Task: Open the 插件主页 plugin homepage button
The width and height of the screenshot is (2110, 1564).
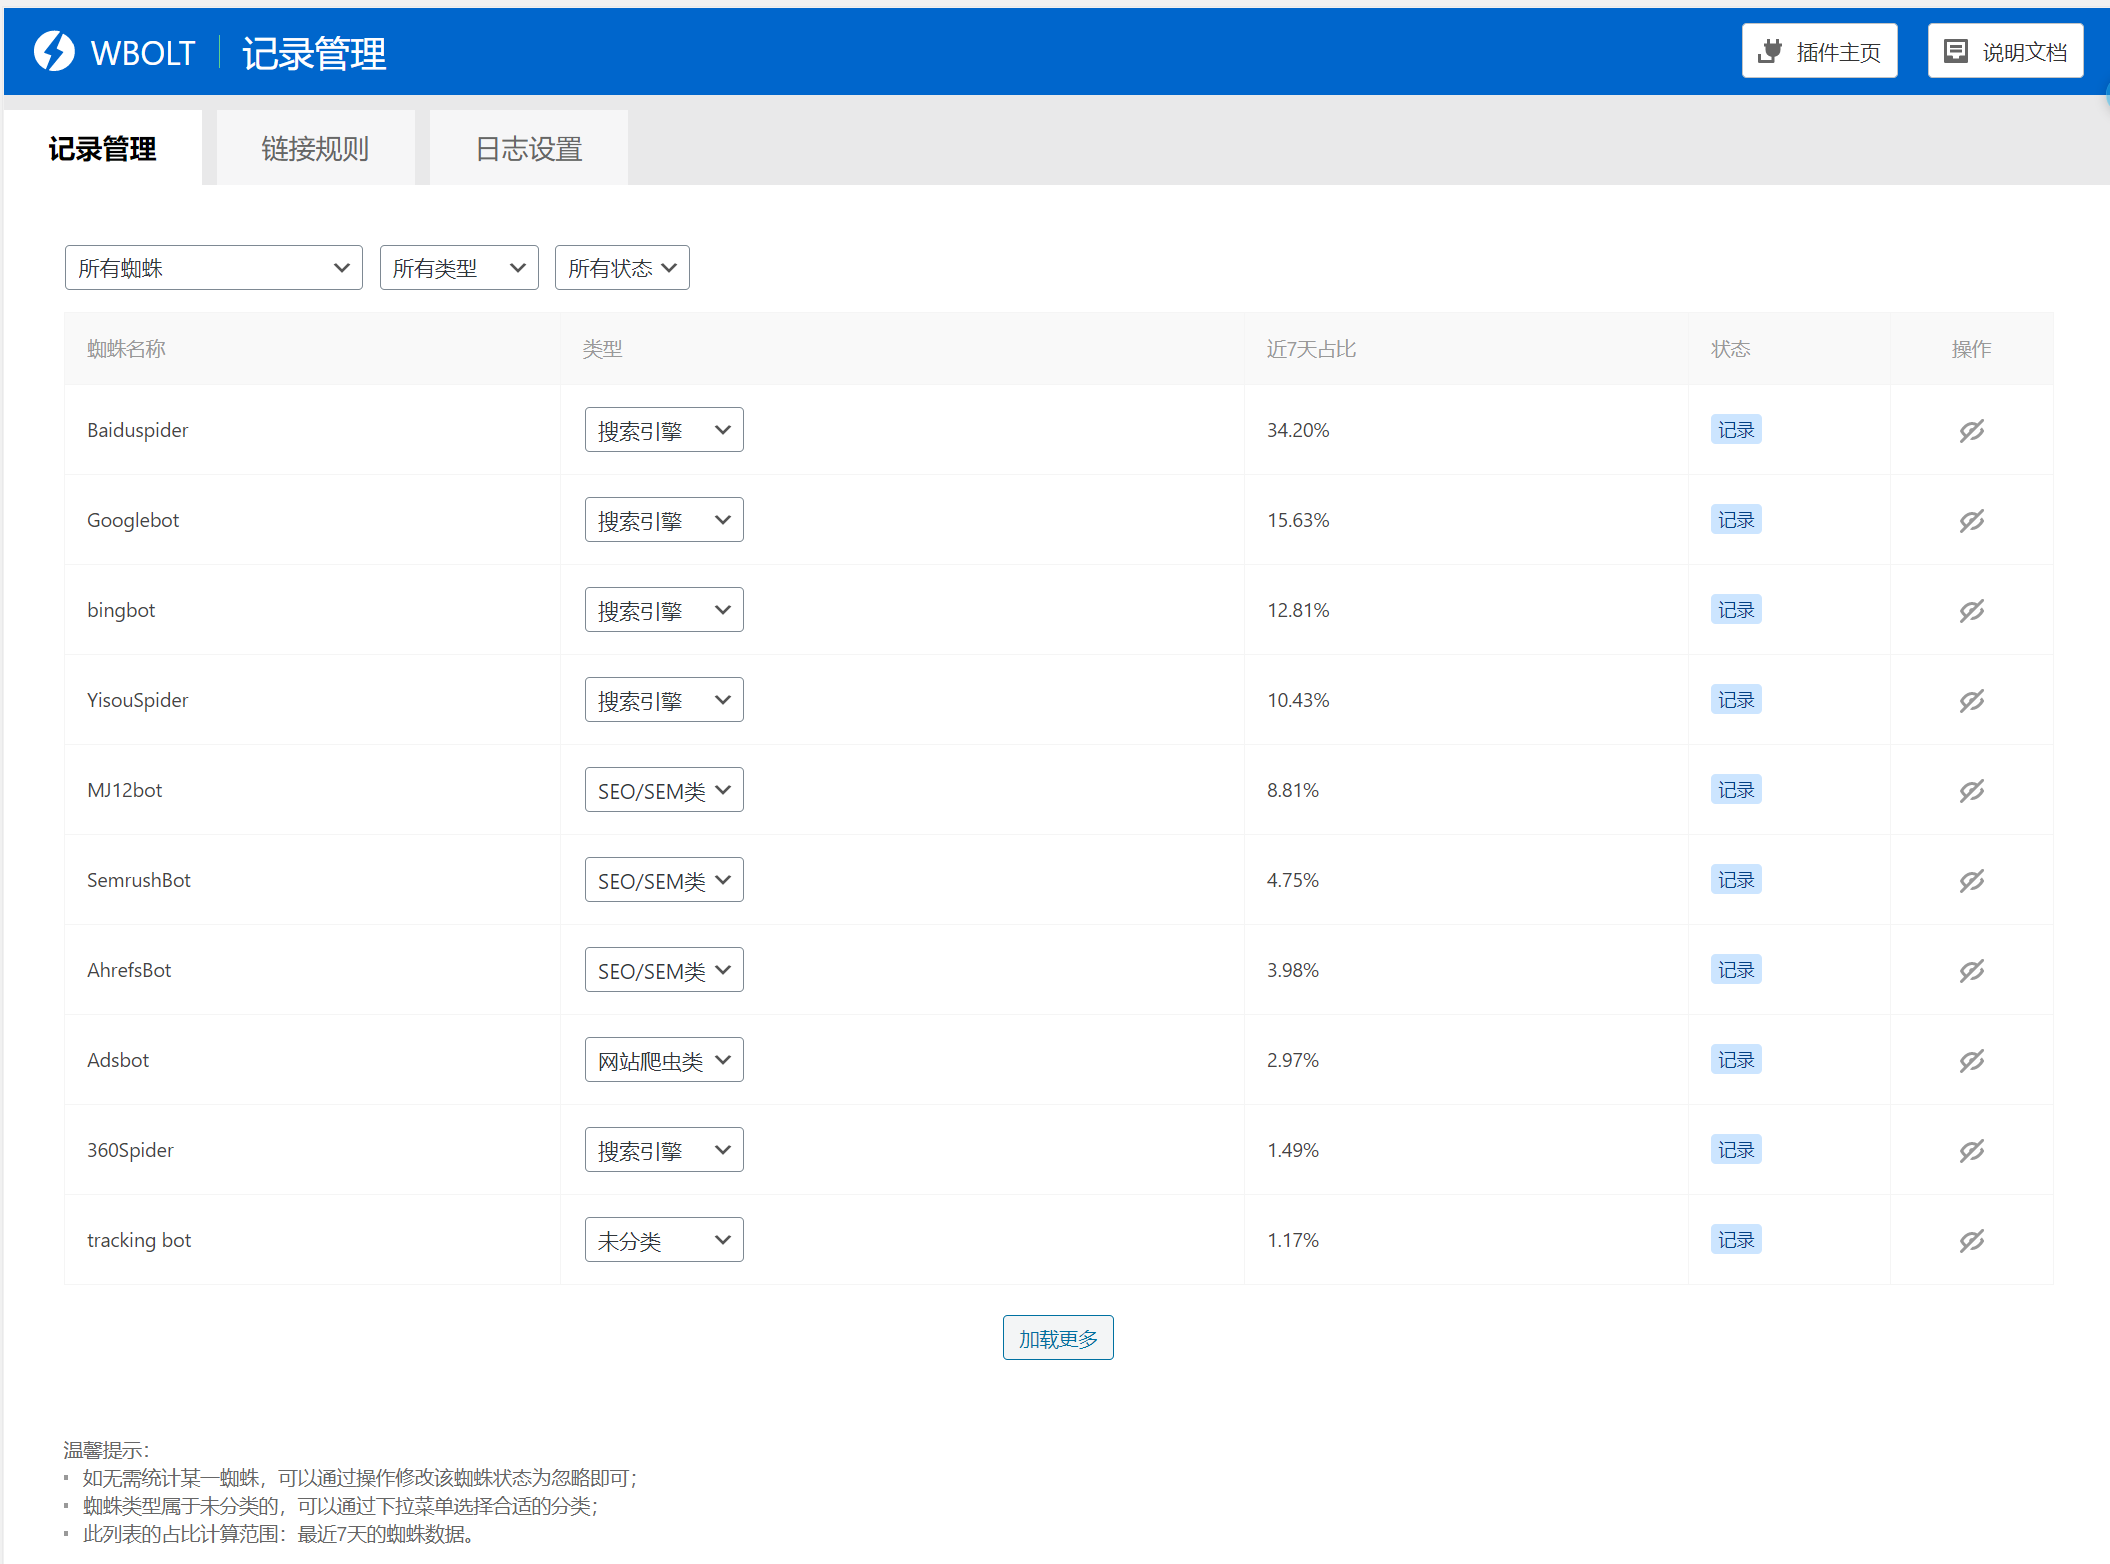Action: [x=1819, y=51]
